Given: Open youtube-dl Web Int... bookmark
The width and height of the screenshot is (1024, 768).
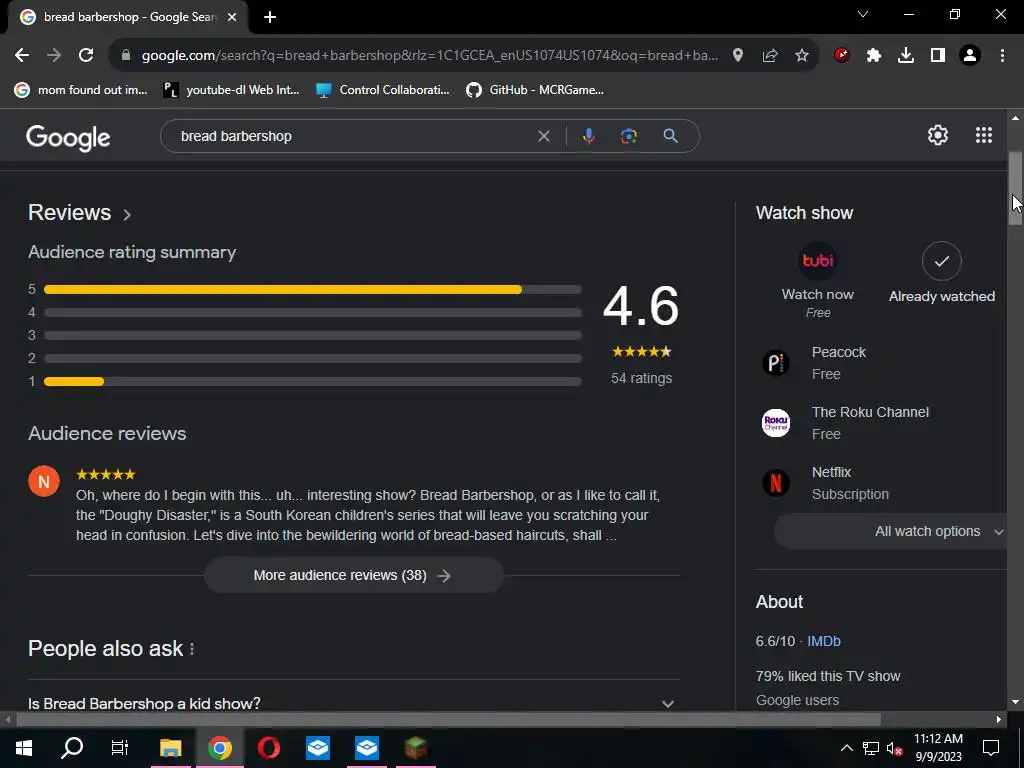Looking at the screenshot, I should click(x=231, y=90).
